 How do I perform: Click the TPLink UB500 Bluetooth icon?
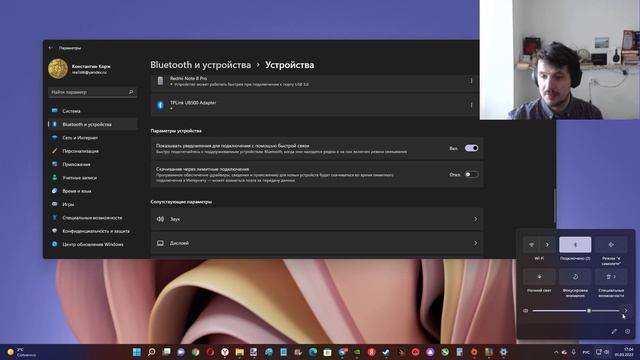point(160,105)
